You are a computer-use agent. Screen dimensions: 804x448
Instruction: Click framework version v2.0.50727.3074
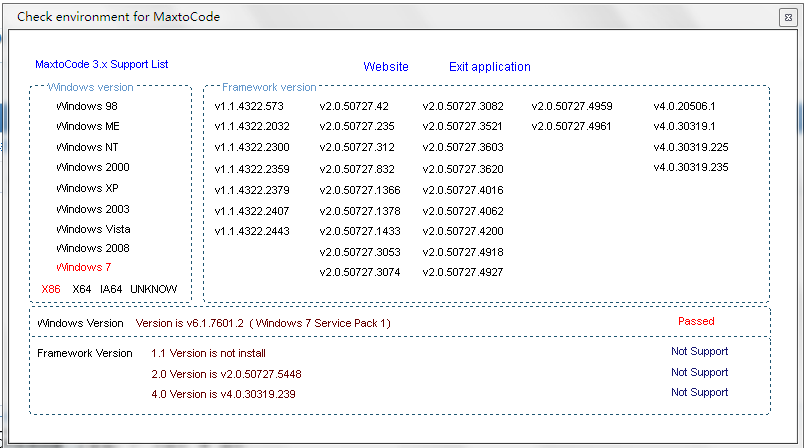(x=360, y=272)
